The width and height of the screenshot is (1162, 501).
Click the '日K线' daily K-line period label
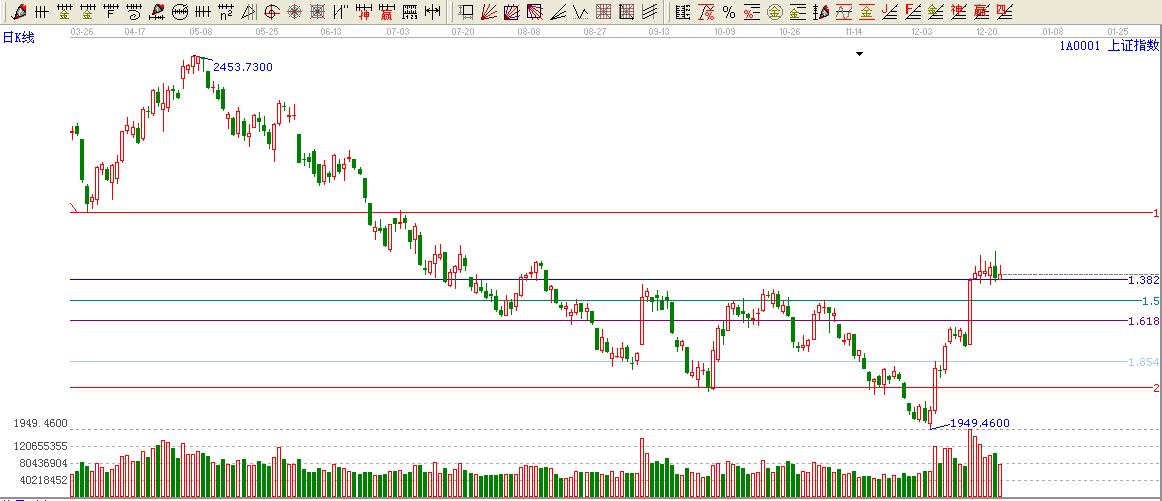click(19, 37)
